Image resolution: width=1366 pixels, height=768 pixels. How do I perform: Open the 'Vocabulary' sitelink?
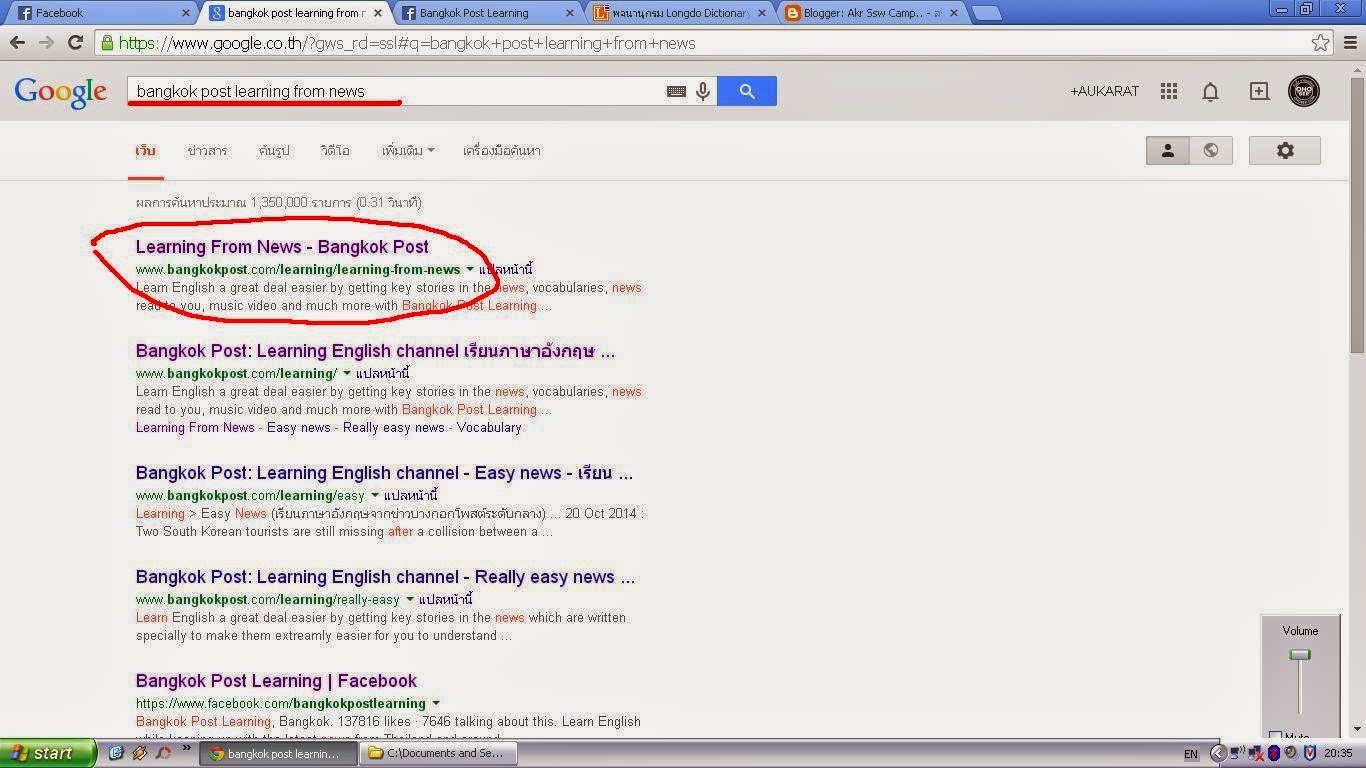click(489, 427)
